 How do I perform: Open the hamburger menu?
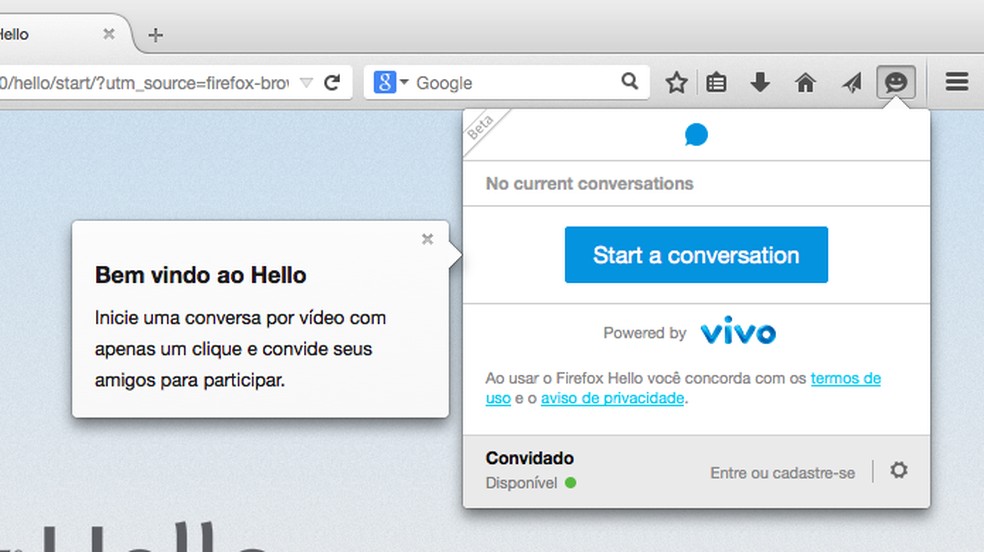pyautogui.click(x=956, y=82)
